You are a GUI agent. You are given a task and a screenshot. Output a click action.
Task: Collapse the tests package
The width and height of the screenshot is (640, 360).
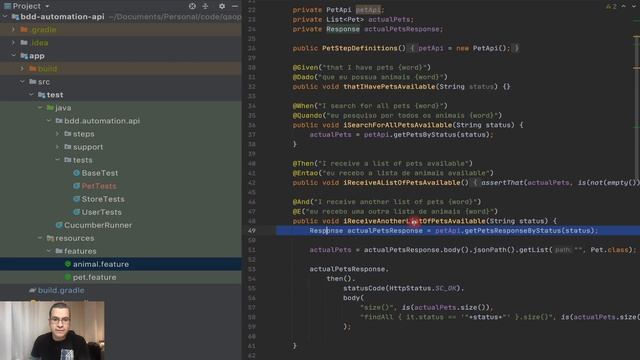coord(58,160)
